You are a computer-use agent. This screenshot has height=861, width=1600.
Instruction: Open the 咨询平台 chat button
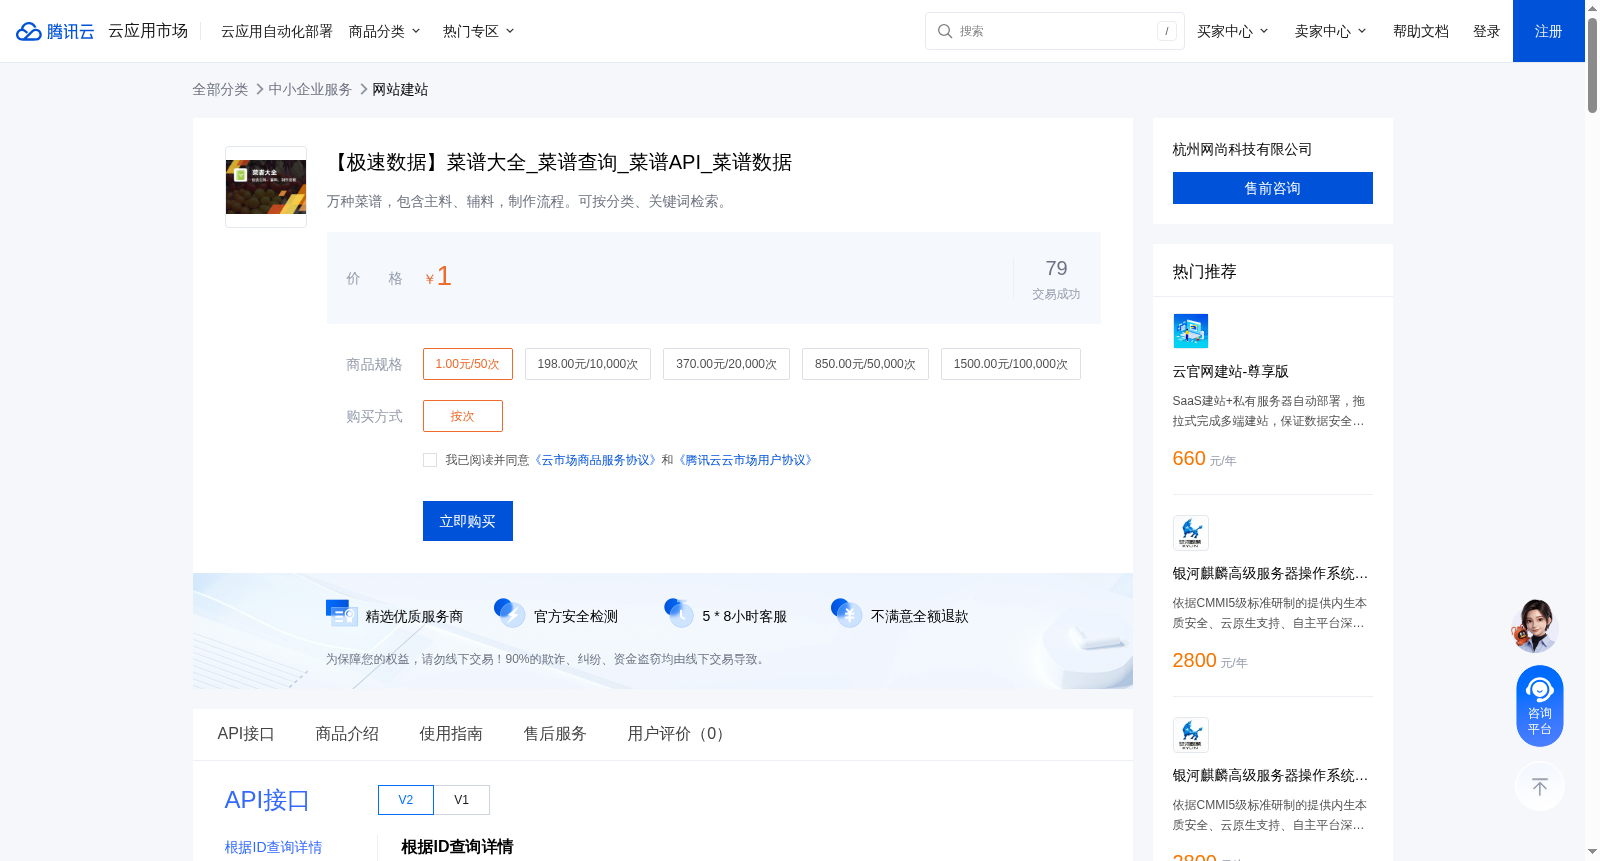click(1540, 706)
